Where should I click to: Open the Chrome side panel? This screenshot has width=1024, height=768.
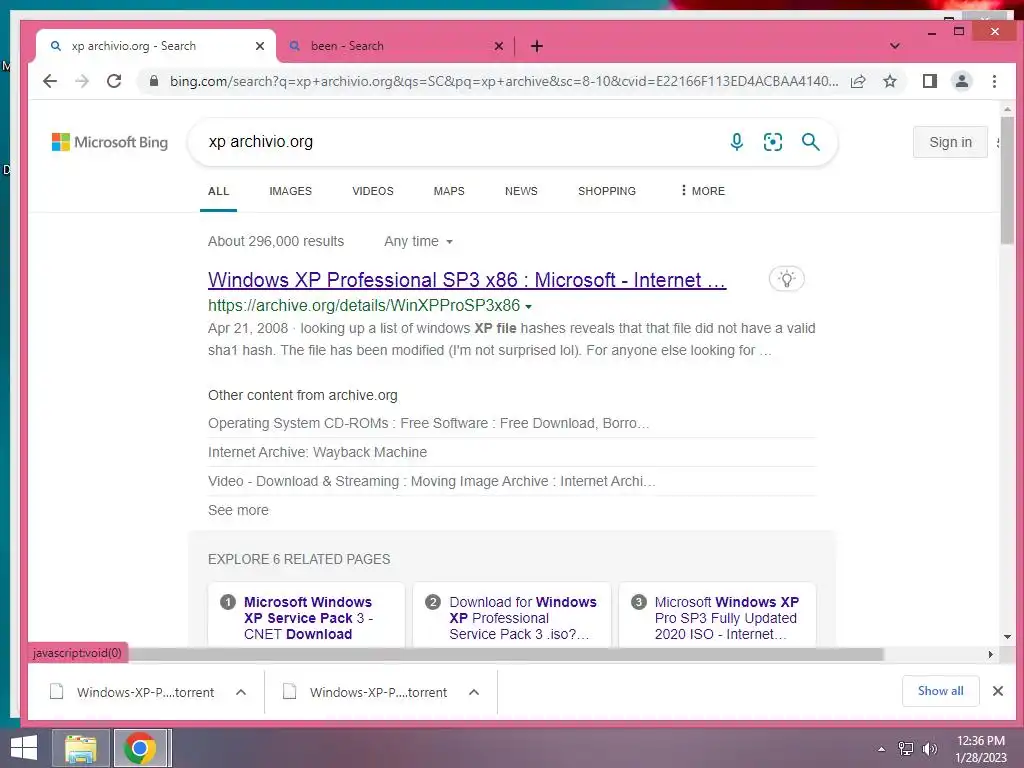pos(929,81)
